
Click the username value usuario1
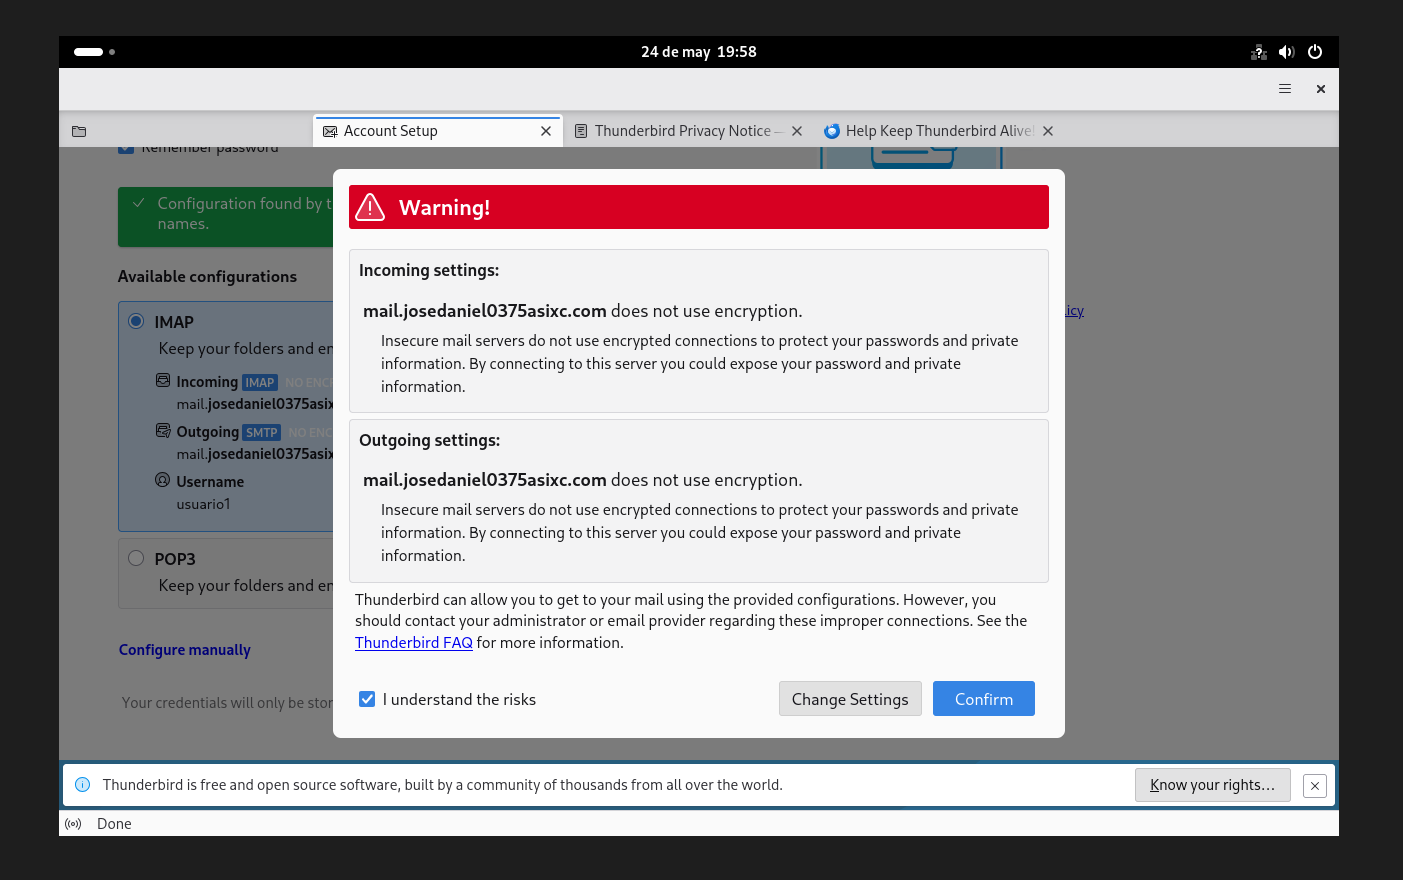coord(204,504)
